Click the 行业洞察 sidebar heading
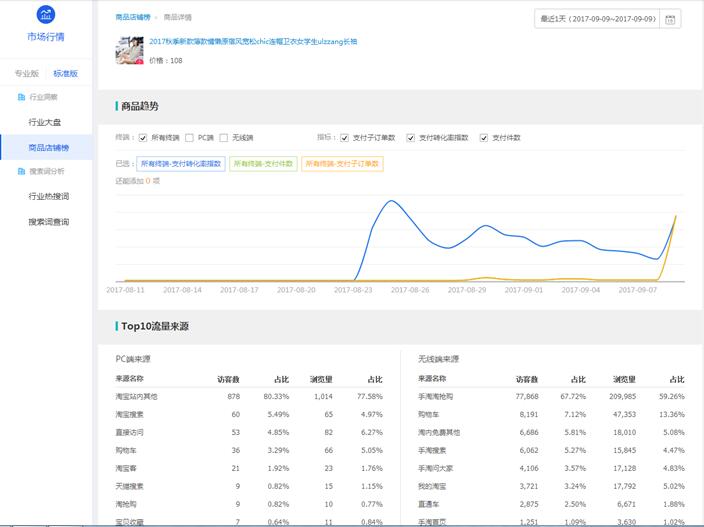Image resolution: width=704 pixels, height=527 pixels. 44,97
